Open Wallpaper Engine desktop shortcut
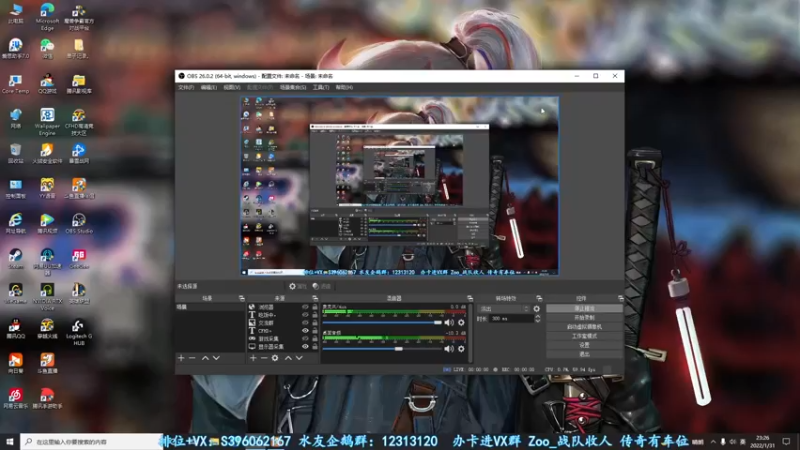The image size is (800, 450). tap(47, 122)
